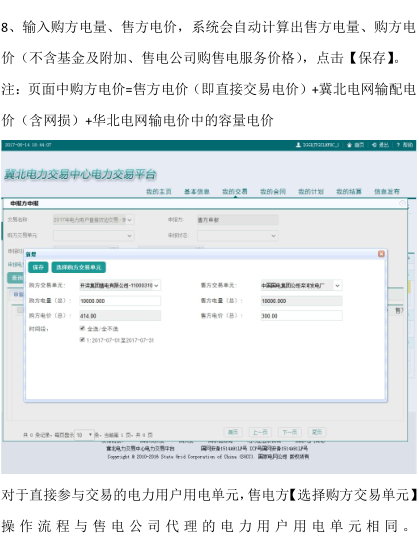Viewport: 419px width, 547px height.
Task: Open the 我的交易 navigation tab
Action: tap(235, 192)
